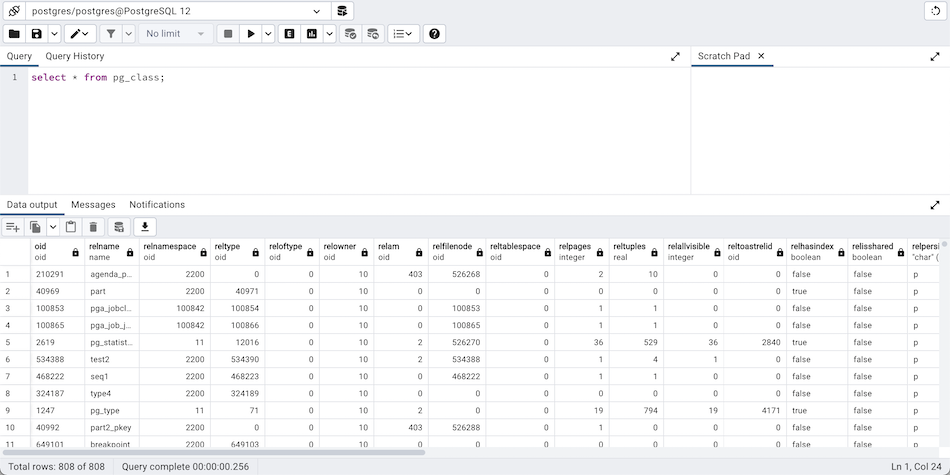Expand the Explain options arrow
This screenshot has height=475, width=950.
329,34
